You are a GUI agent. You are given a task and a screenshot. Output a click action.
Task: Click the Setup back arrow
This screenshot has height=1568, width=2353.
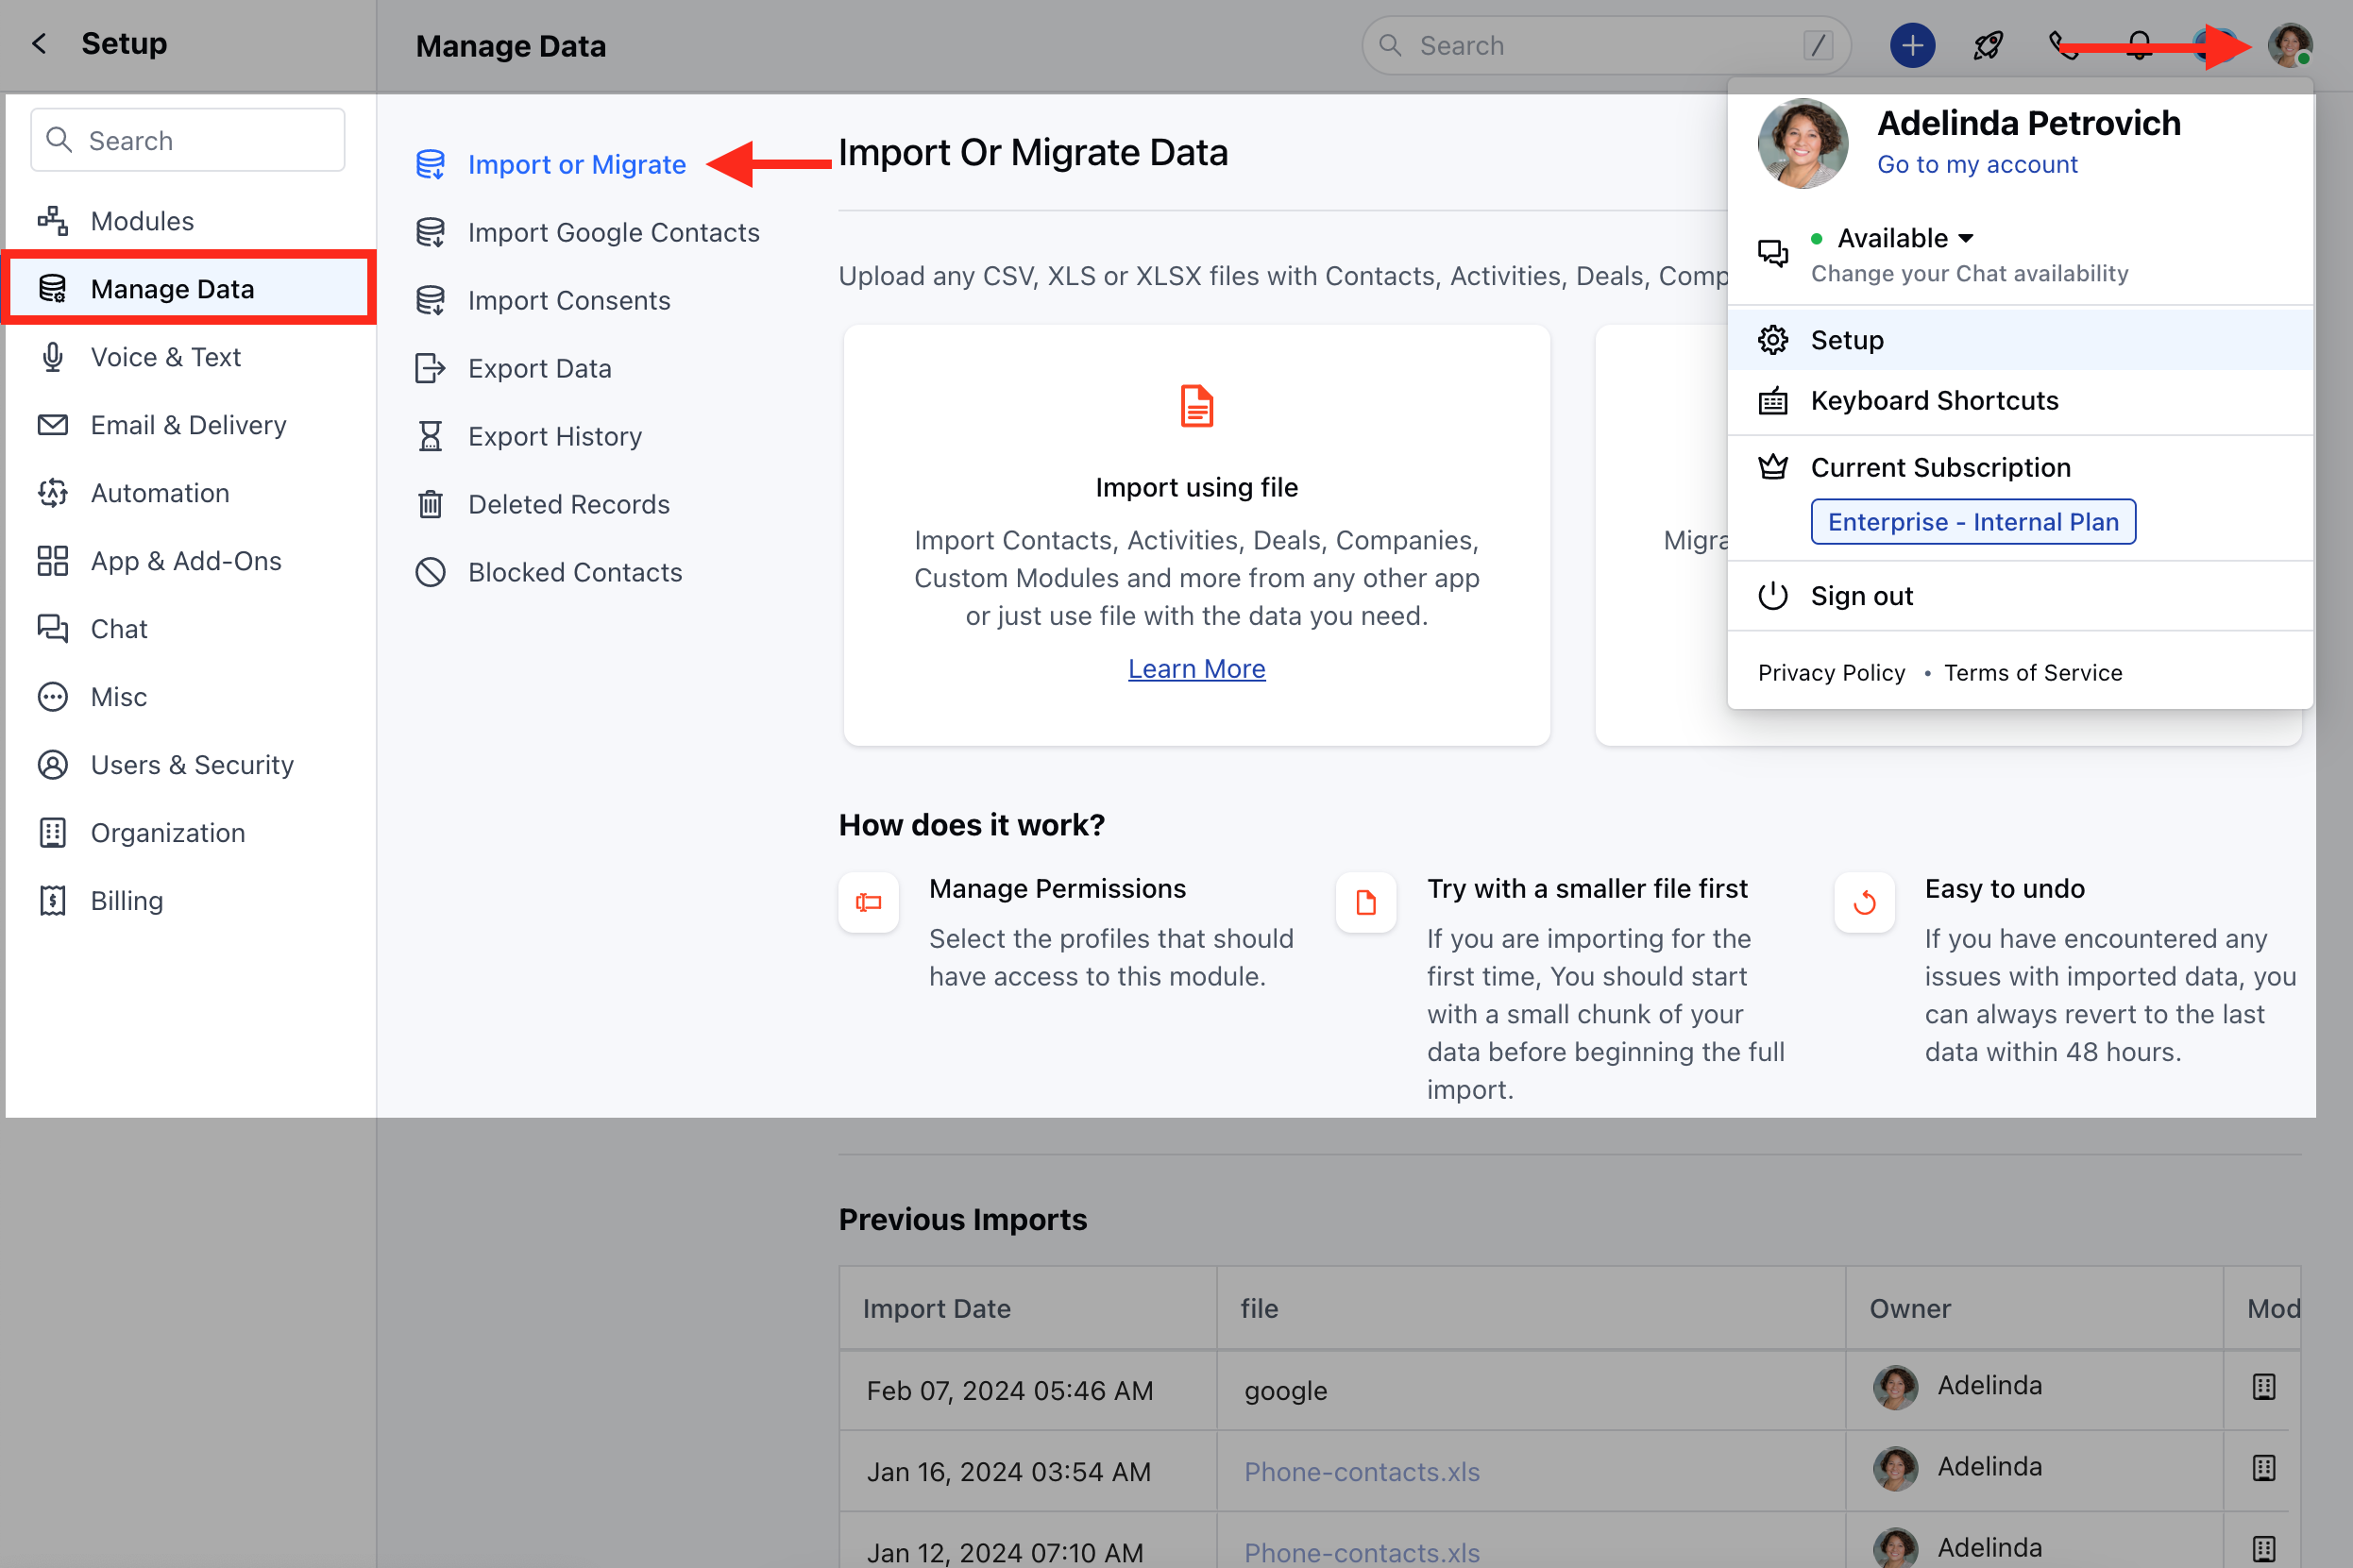(x=40, y=44)
